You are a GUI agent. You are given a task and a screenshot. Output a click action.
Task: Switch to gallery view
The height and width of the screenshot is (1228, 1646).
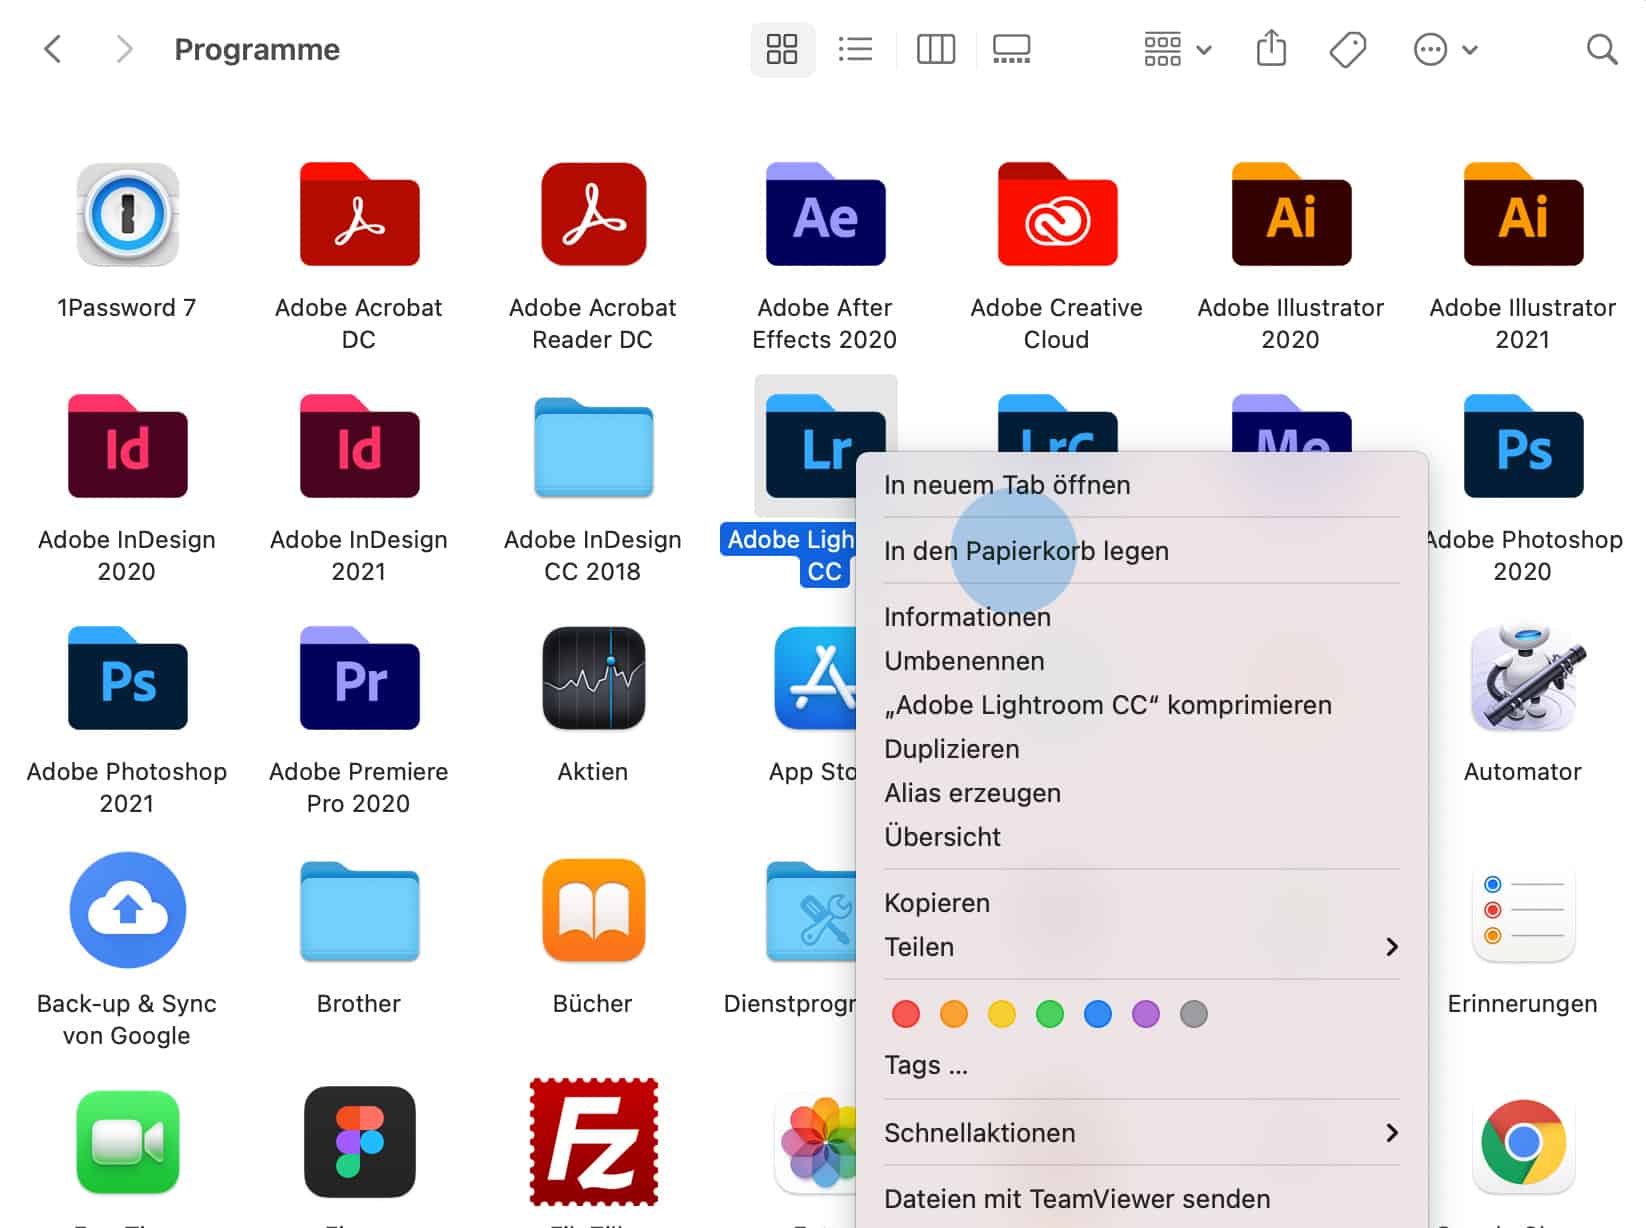pyautogui.click(x=1011, y=49)
